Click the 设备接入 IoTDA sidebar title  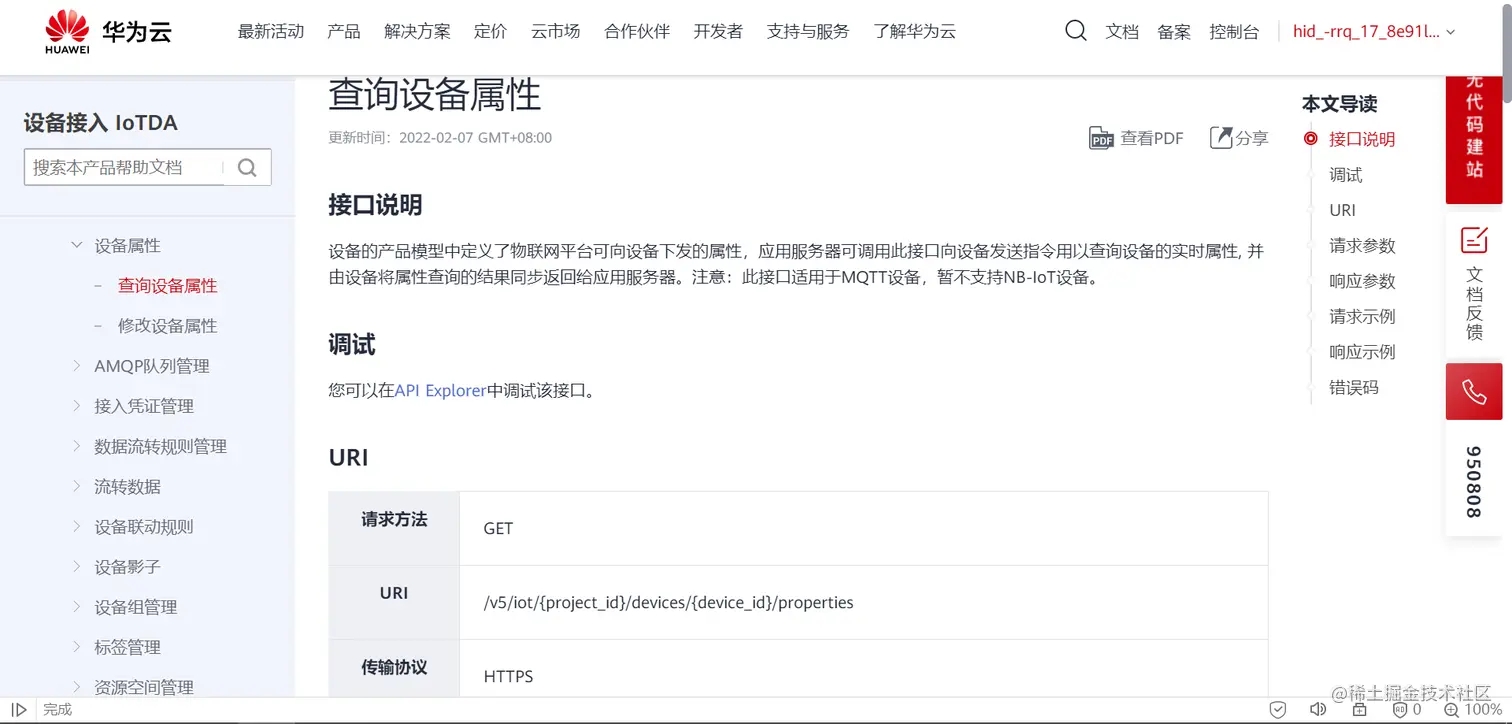point(100,123)
